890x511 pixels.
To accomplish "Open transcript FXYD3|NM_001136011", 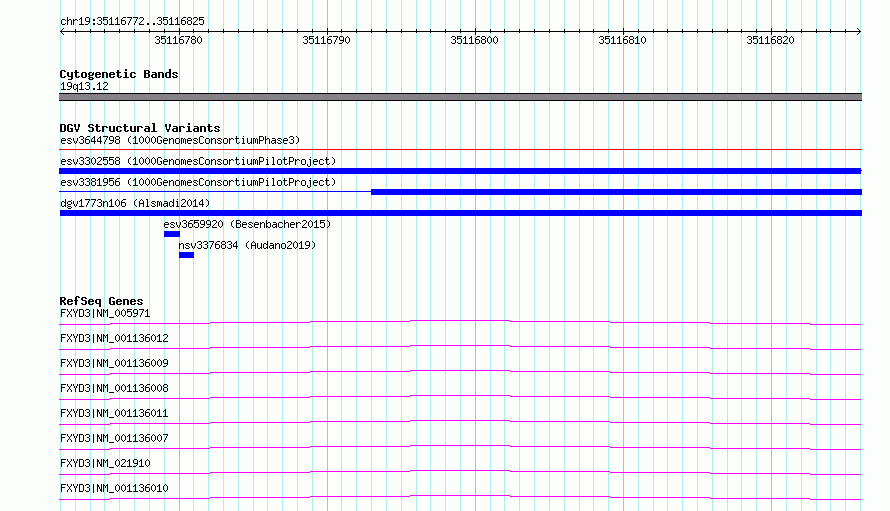I will 114,413.
